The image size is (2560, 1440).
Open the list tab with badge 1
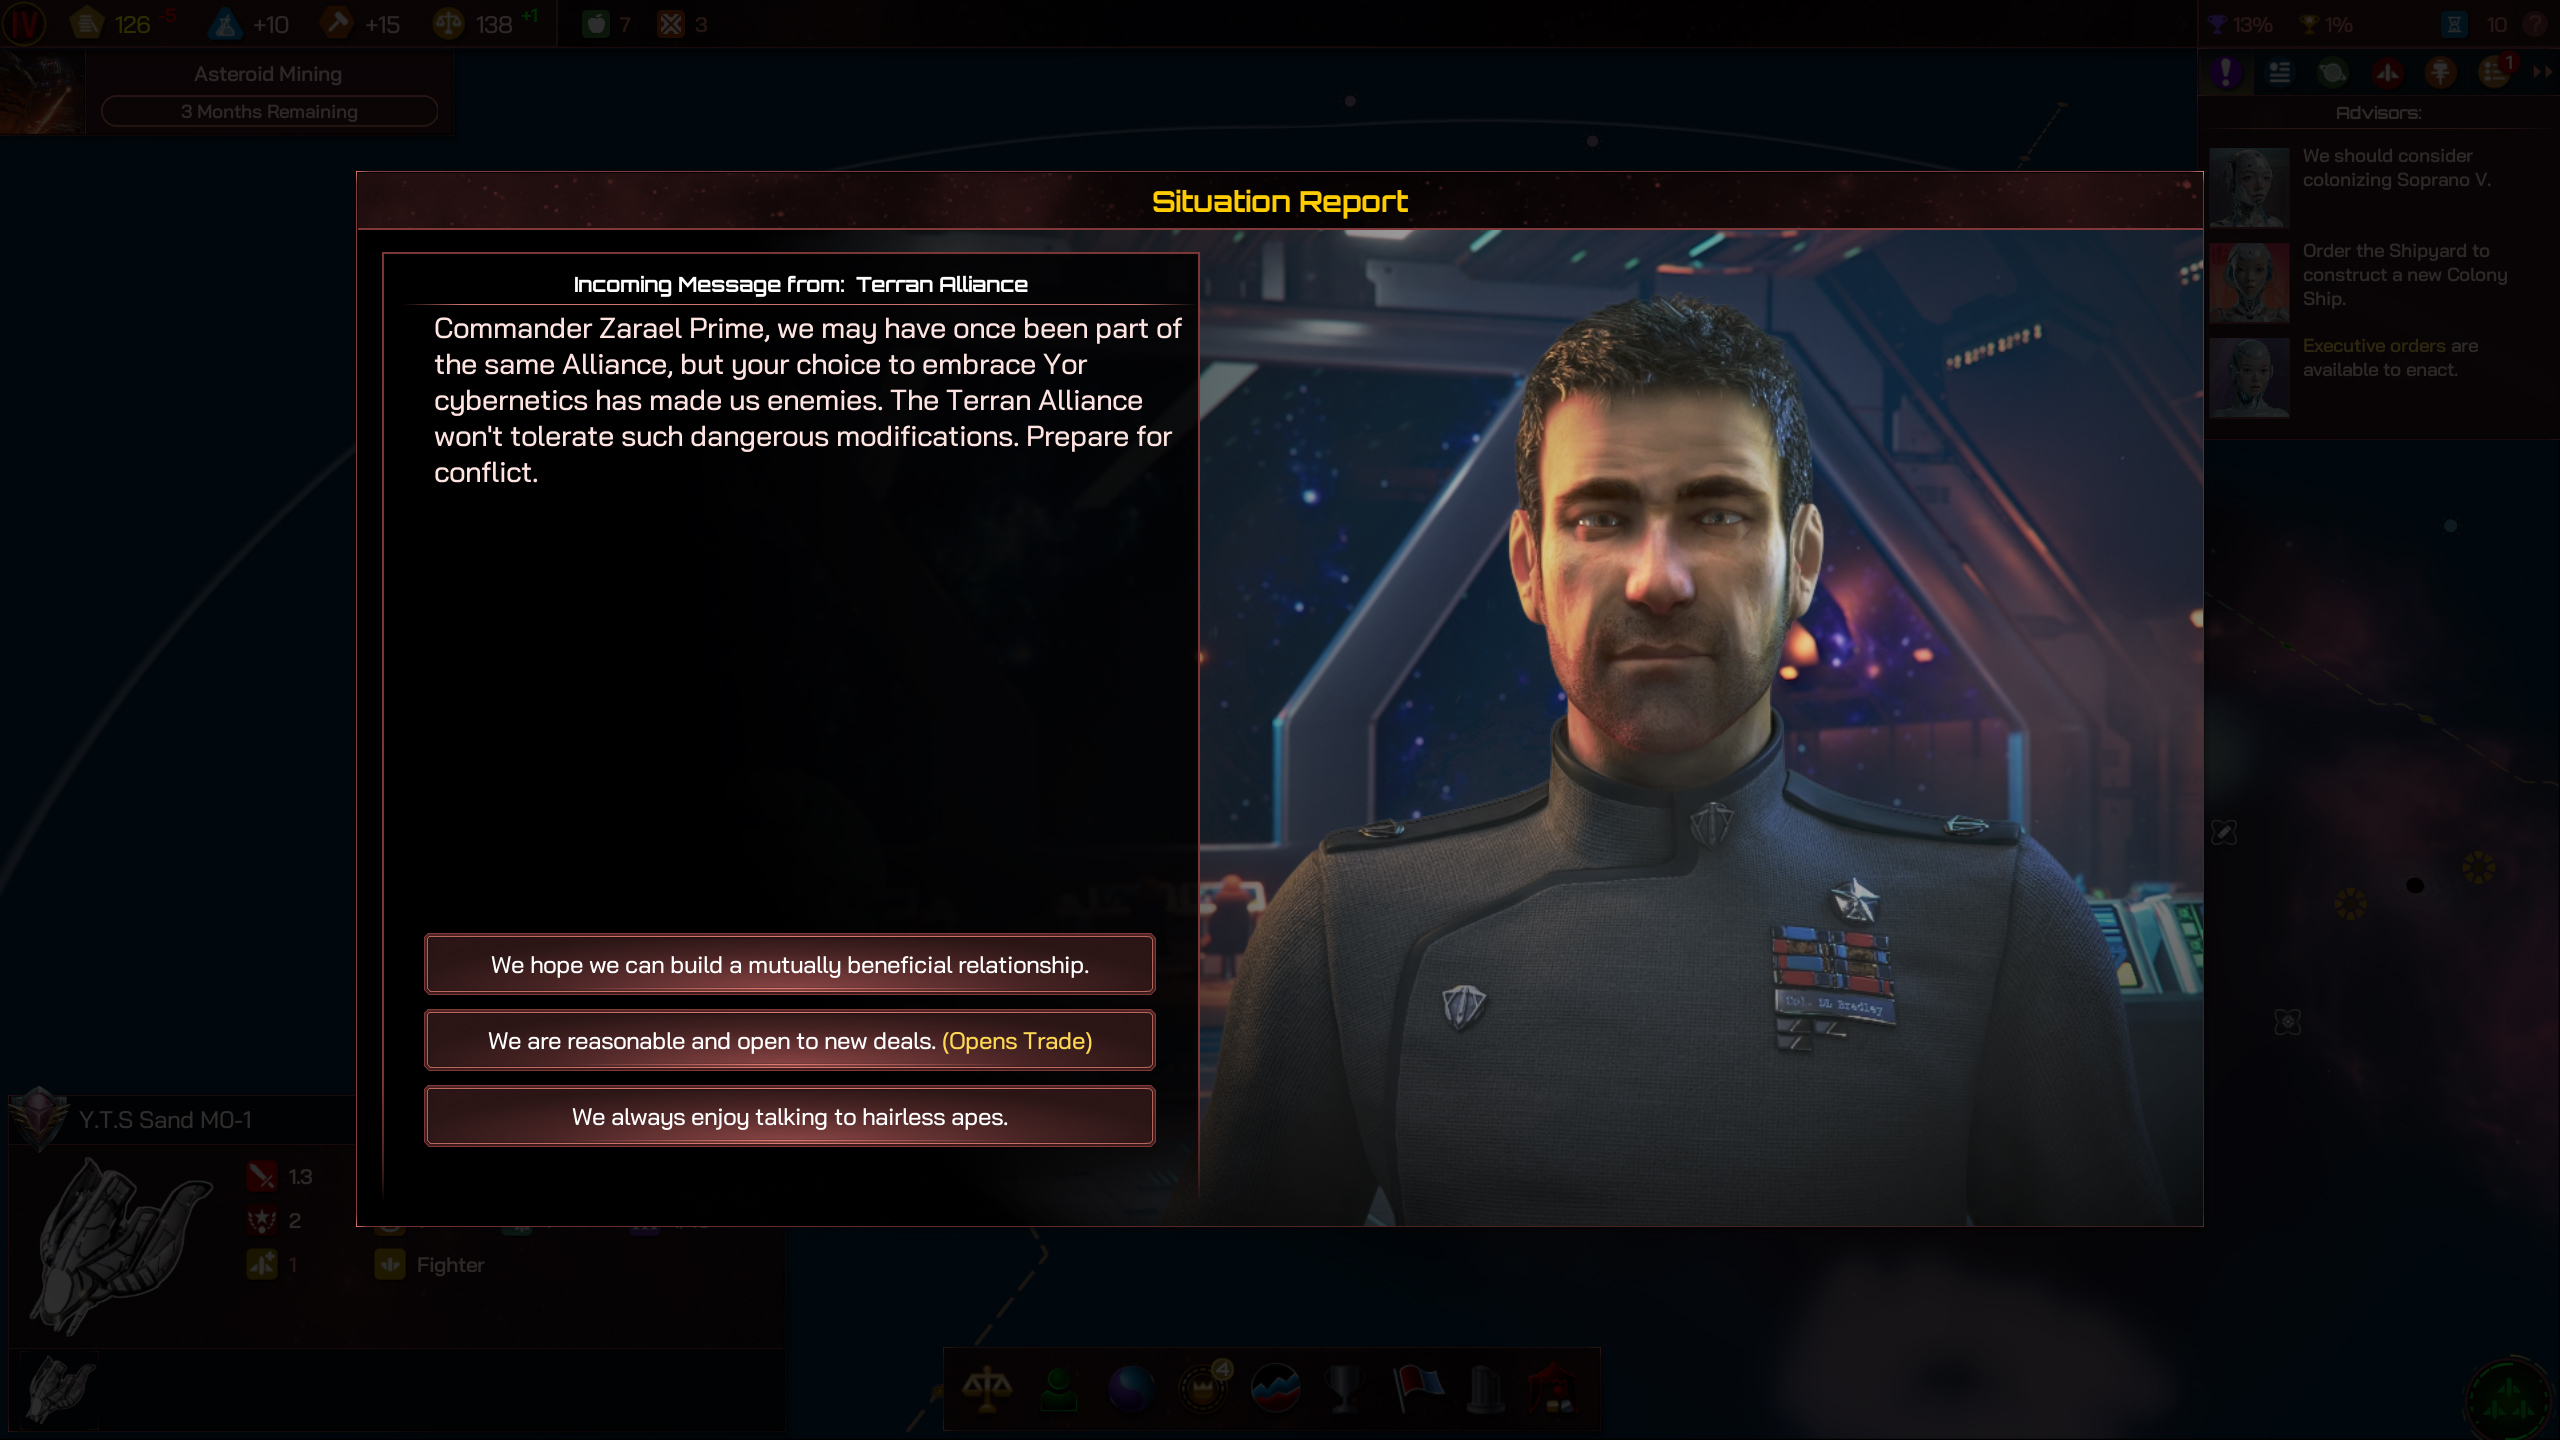click(x=2495, y=72)
